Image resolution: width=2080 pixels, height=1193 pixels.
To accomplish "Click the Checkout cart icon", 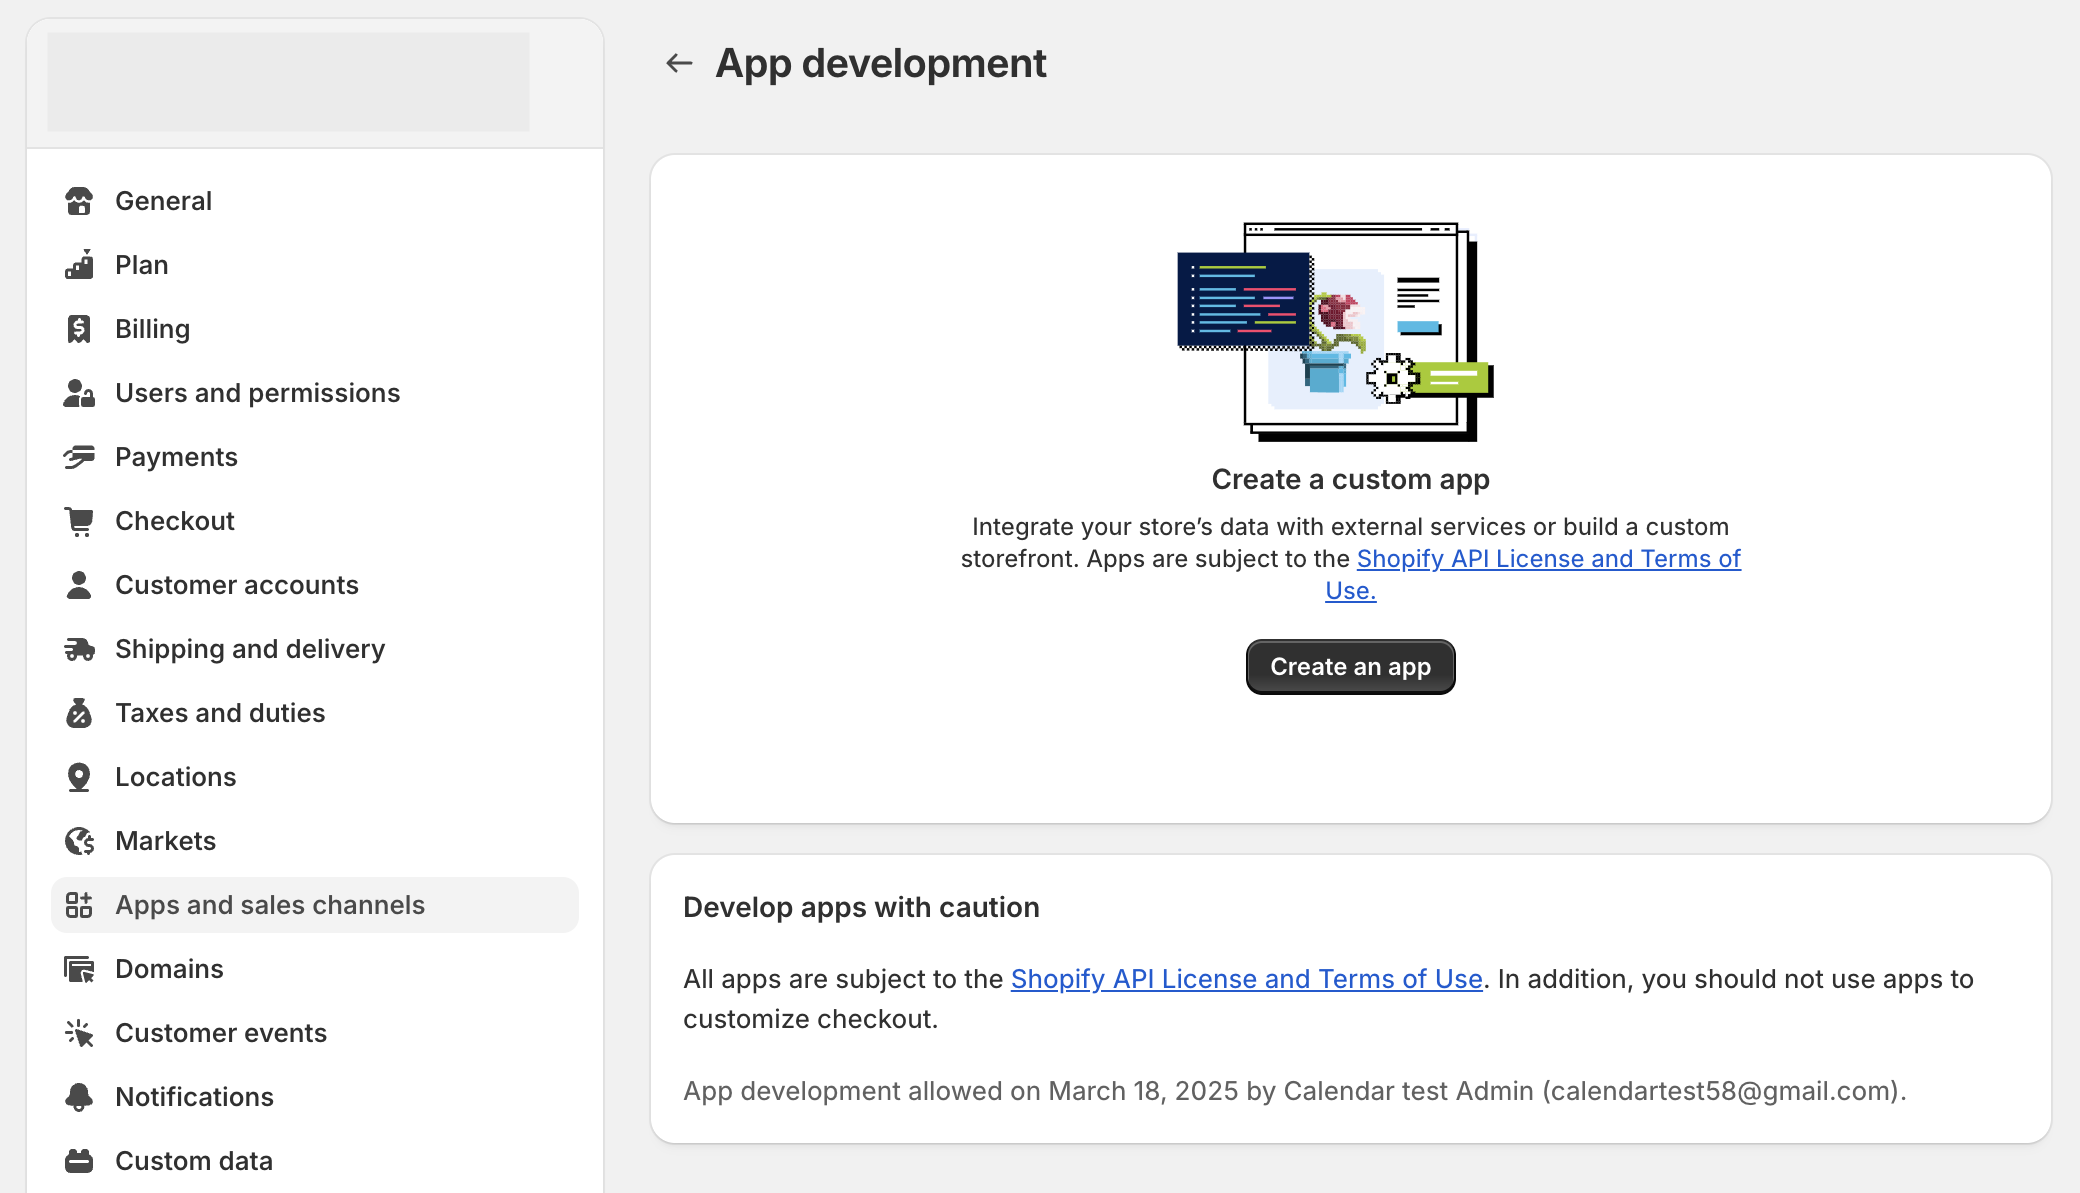I will pos(79,521).
